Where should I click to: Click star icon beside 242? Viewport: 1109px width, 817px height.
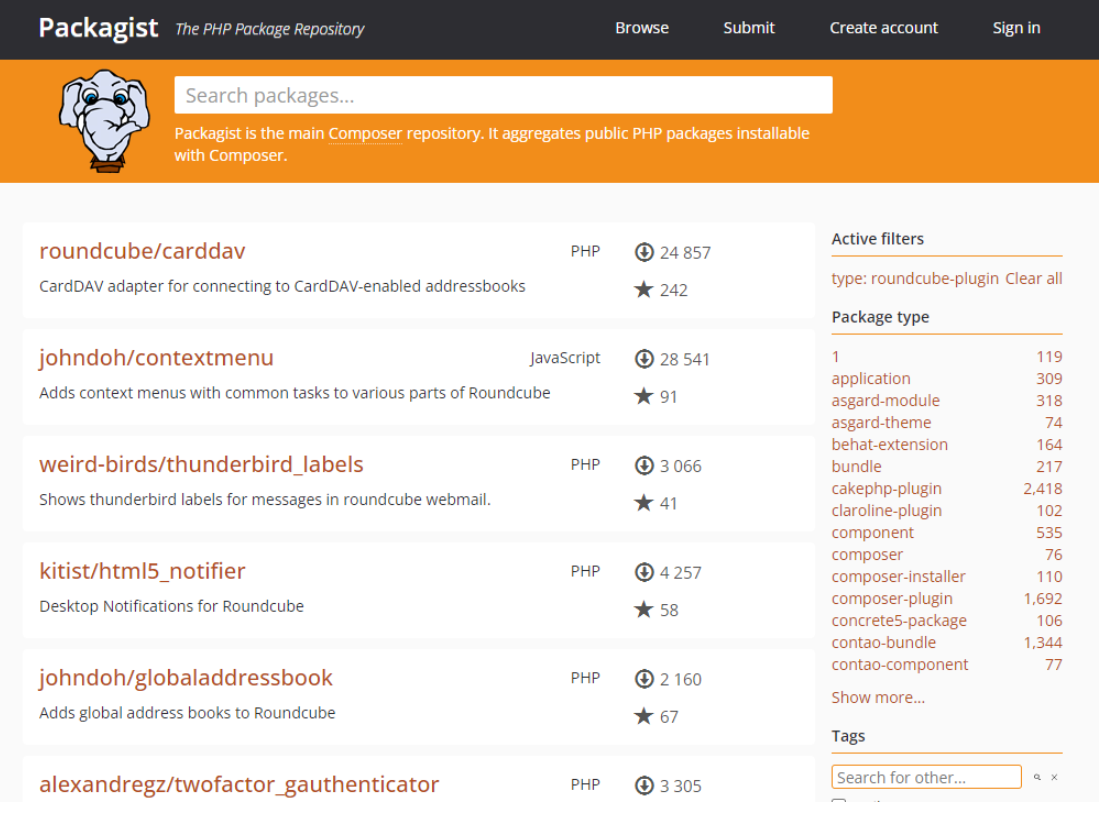click(x=644, y=289)
